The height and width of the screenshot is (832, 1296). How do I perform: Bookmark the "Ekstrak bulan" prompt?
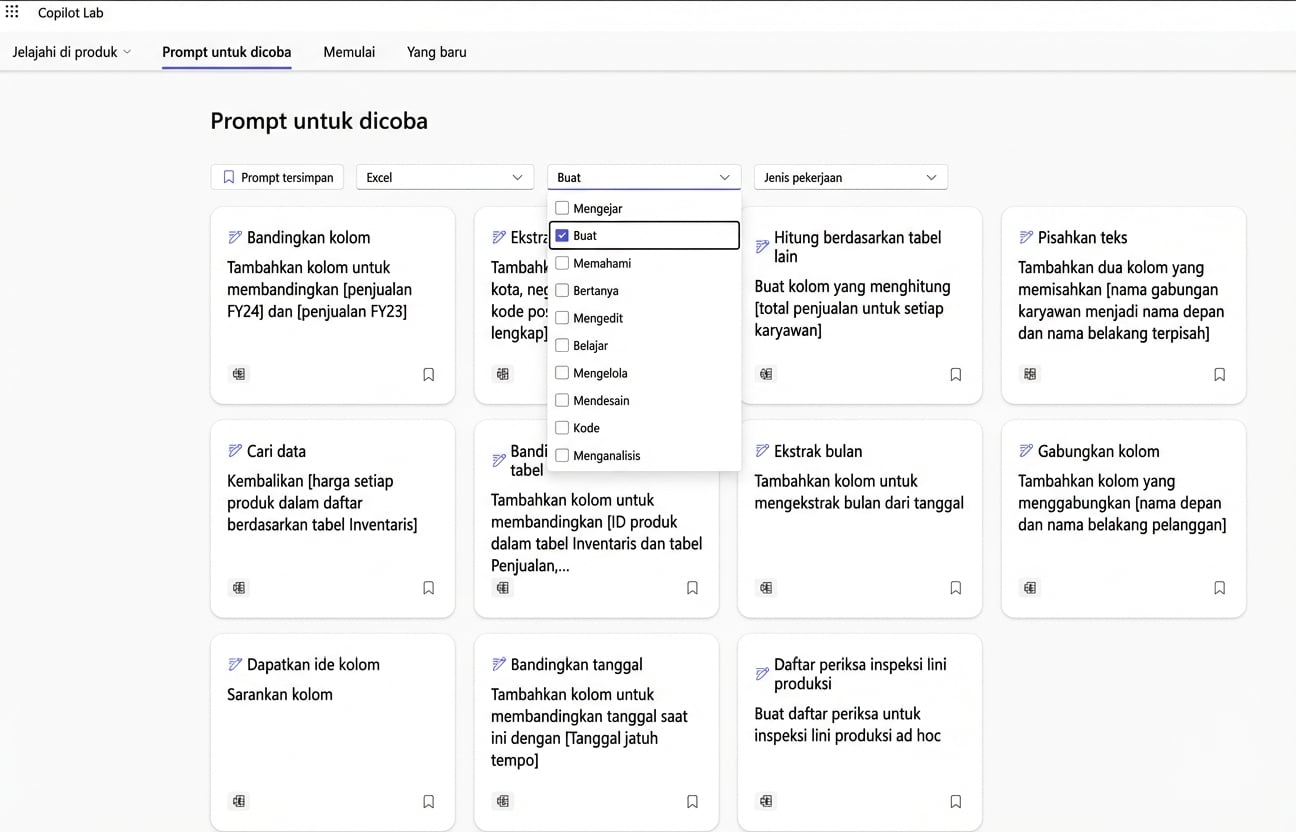[x=955, y=588]
